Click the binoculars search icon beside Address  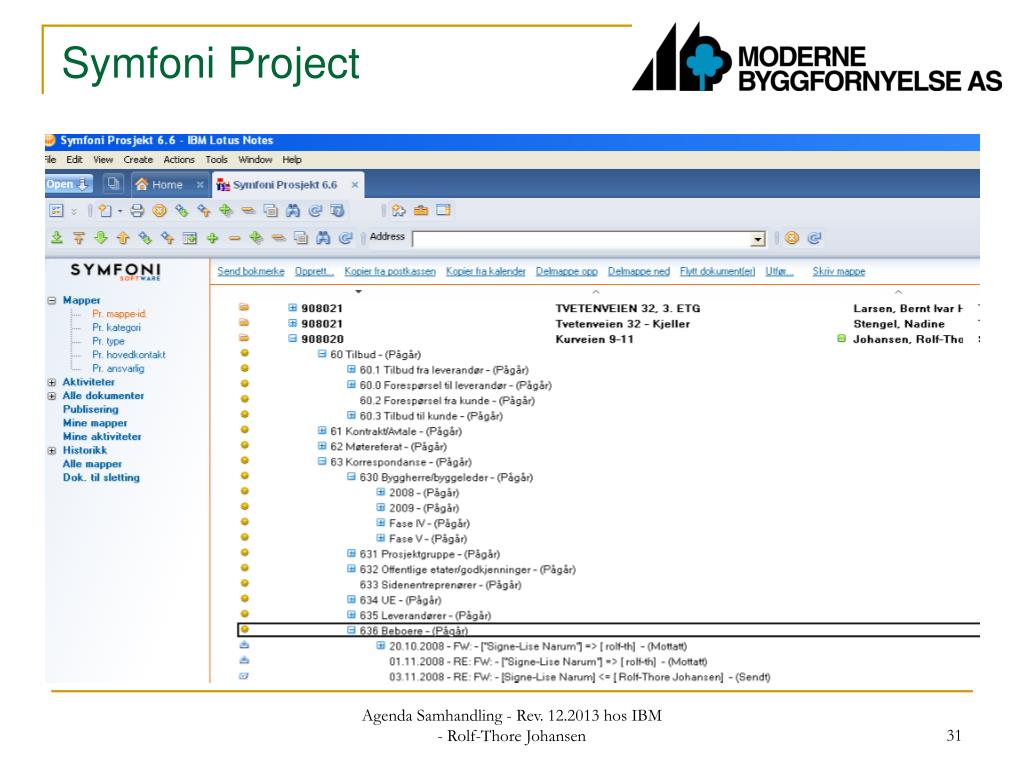(x=323, y=238)
